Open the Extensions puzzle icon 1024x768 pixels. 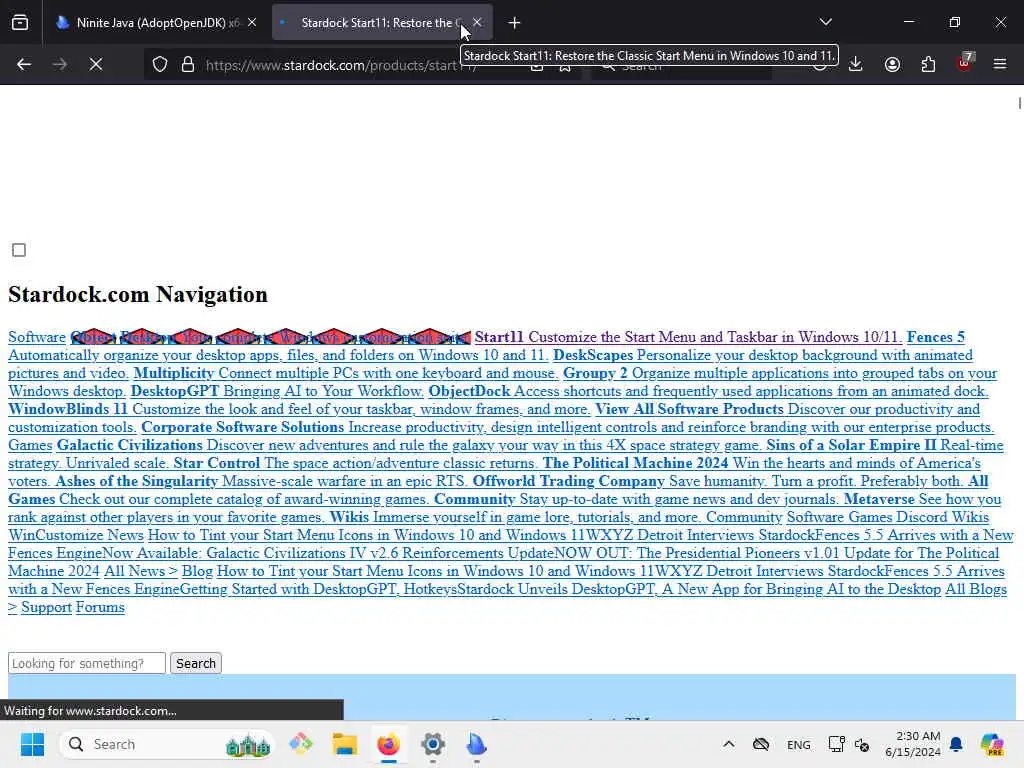[928, 64]
